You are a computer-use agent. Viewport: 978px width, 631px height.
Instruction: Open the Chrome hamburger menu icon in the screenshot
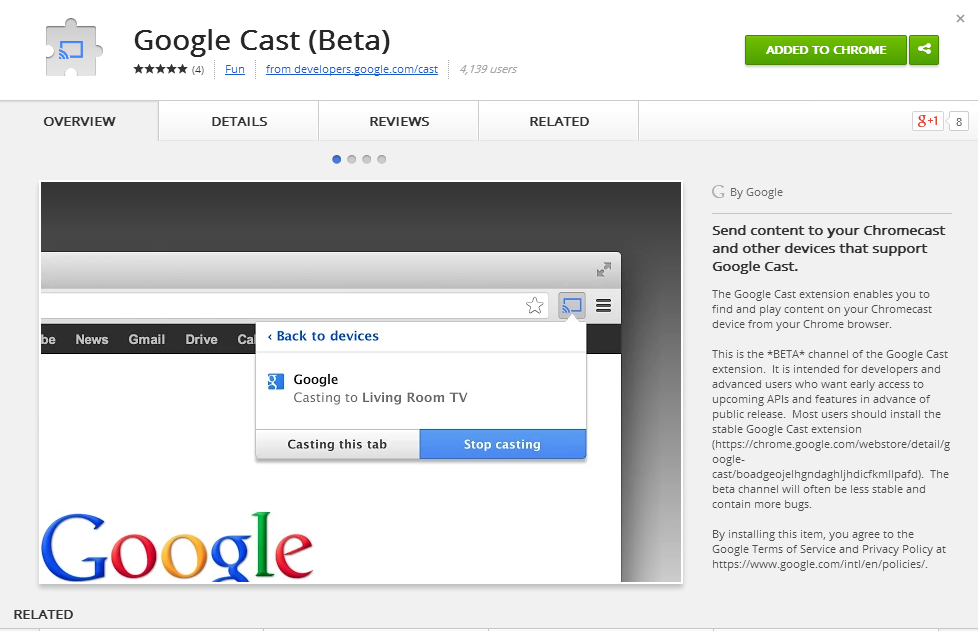tap(603, 306)
